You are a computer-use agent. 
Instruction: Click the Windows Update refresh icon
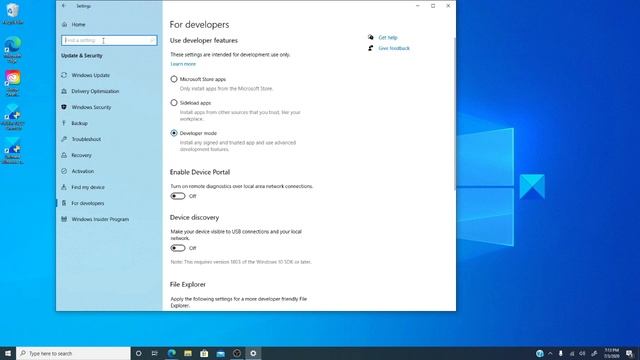64,75
